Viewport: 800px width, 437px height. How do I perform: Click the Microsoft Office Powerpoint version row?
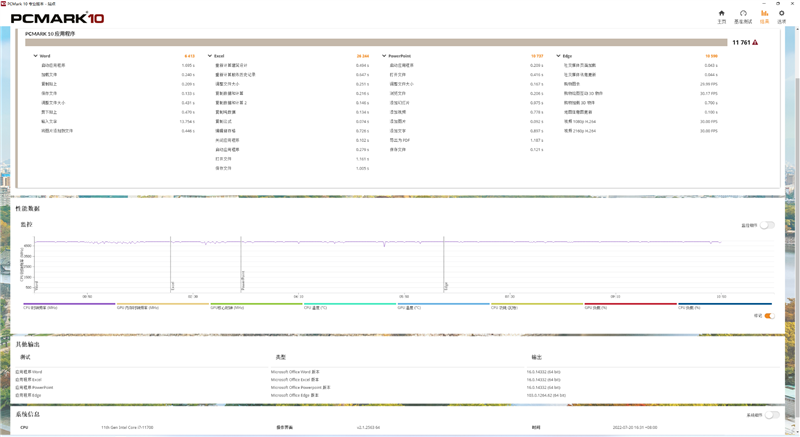point(301,388)
